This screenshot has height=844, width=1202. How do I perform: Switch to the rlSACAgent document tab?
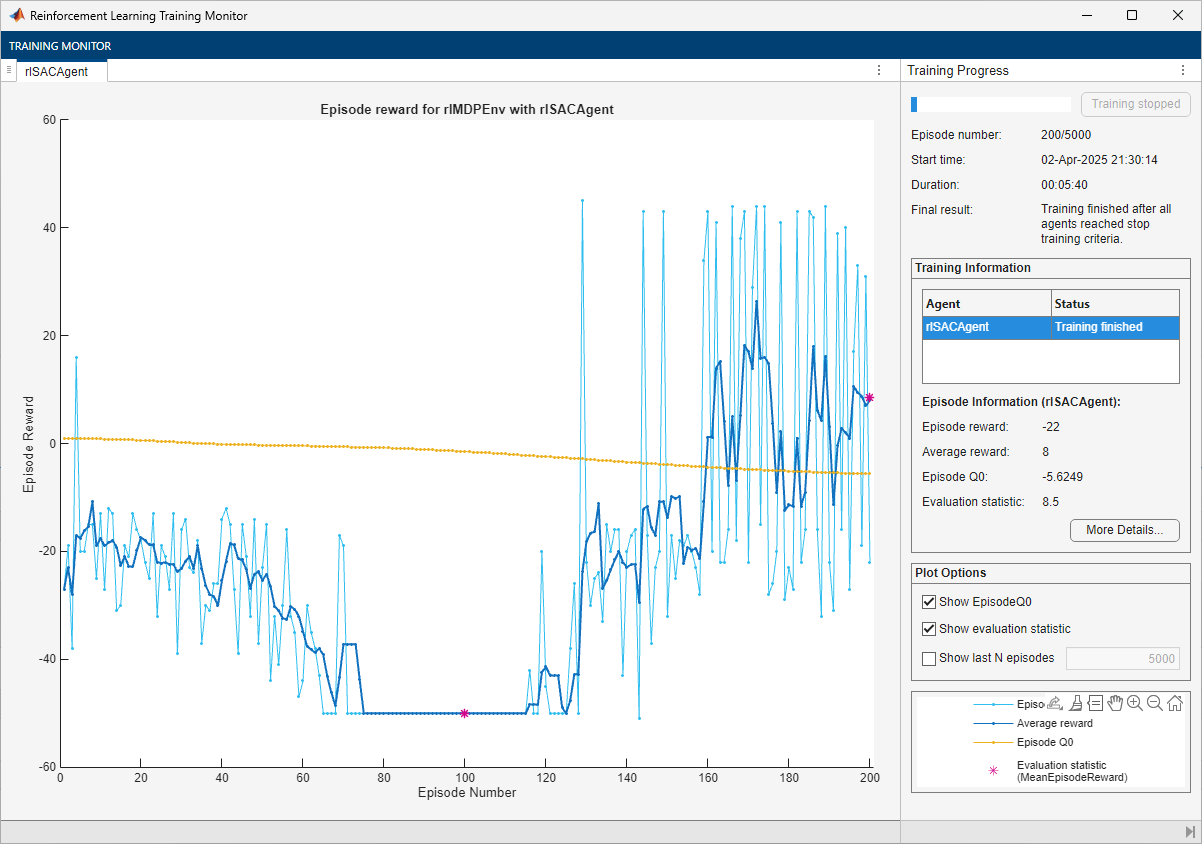57,71
